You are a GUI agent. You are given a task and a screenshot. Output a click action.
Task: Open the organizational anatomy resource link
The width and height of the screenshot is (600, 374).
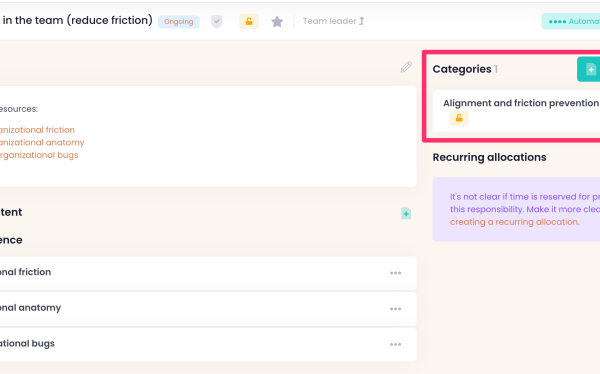click(x=42, y=142)
